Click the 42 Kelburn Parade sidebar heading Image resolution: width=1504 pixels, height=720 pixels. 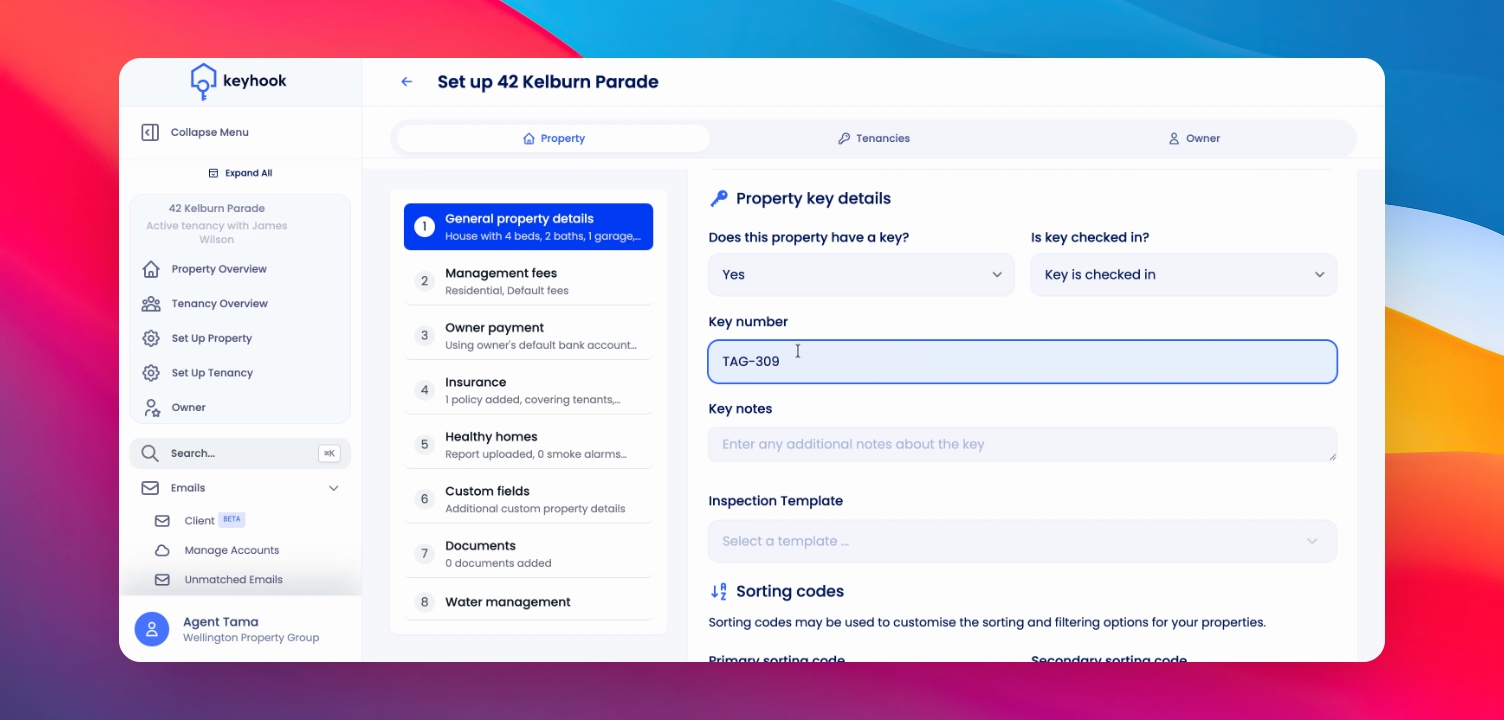click(217, 208)
